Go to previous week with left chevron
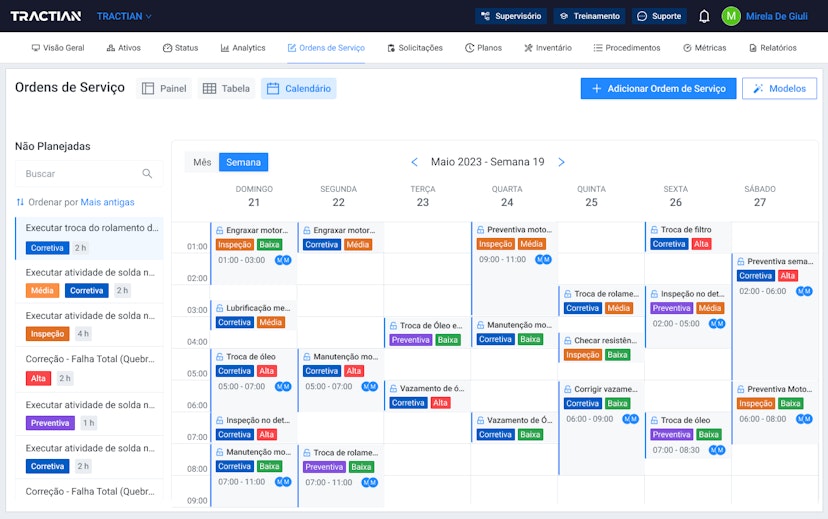This screenshot has height=519, width=828. [415, 162]
